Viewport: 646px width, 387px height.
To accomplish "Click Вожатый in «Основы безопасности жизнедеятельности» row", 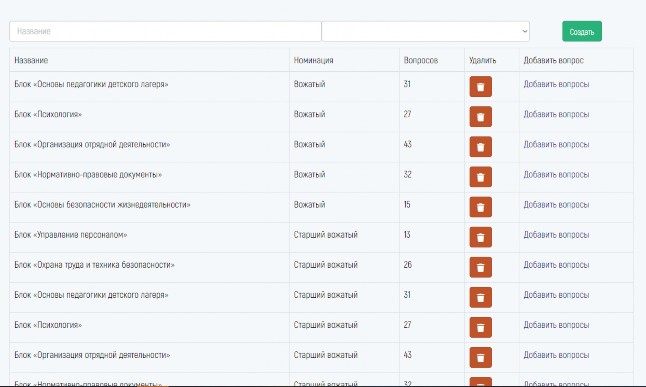I will pos(309,204).
